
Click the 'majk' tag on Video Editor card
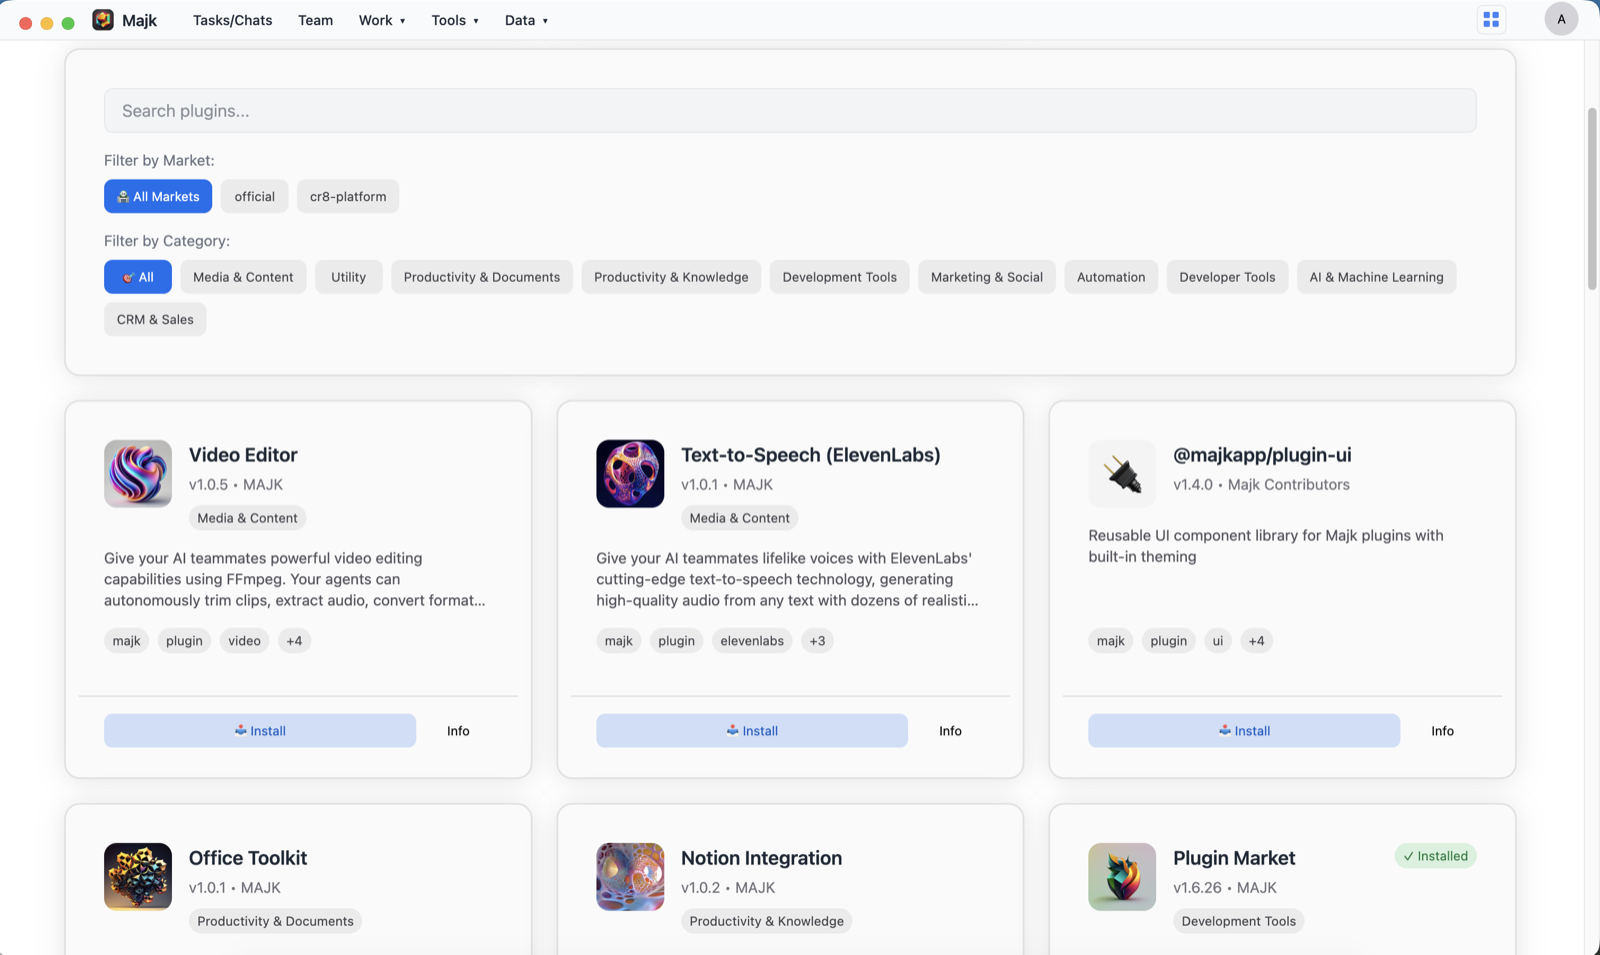pos(126,641)
